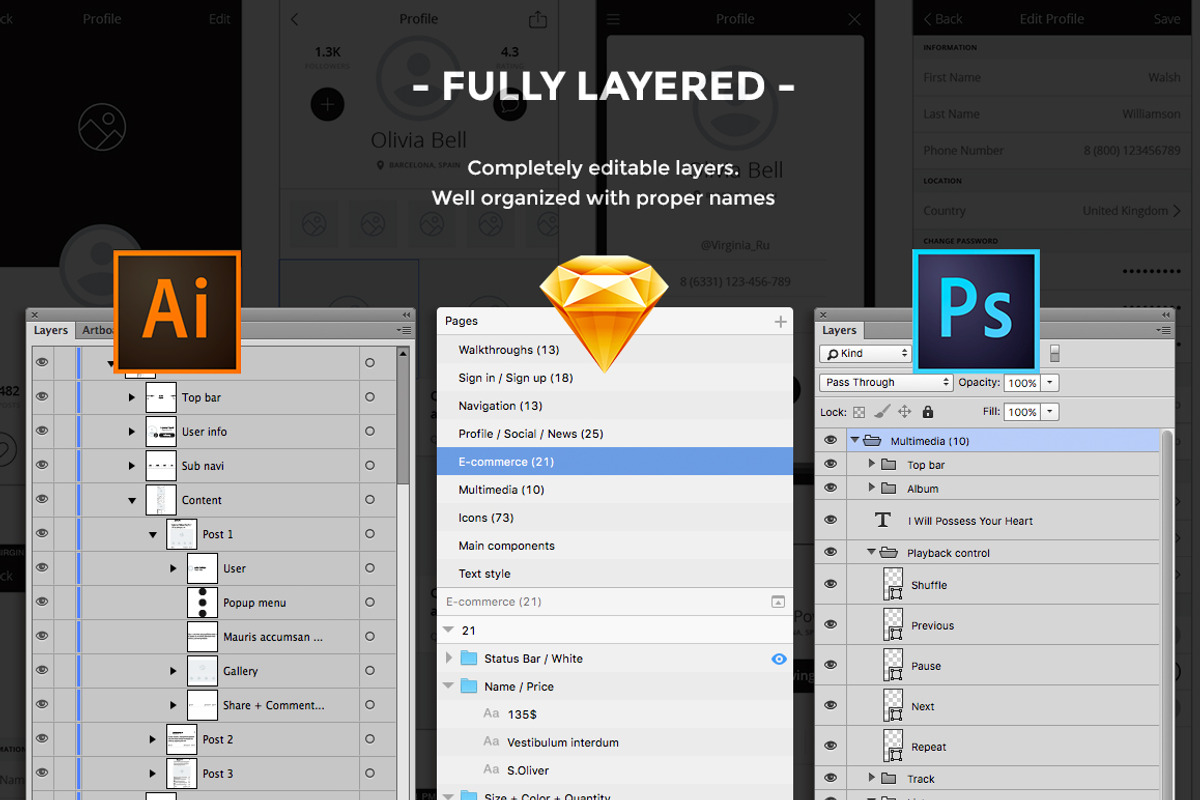Open Photoshop Layers panel options menu icon
Image resolution: width=1200 pixels, height=800 pixels.
[1165, 330]
